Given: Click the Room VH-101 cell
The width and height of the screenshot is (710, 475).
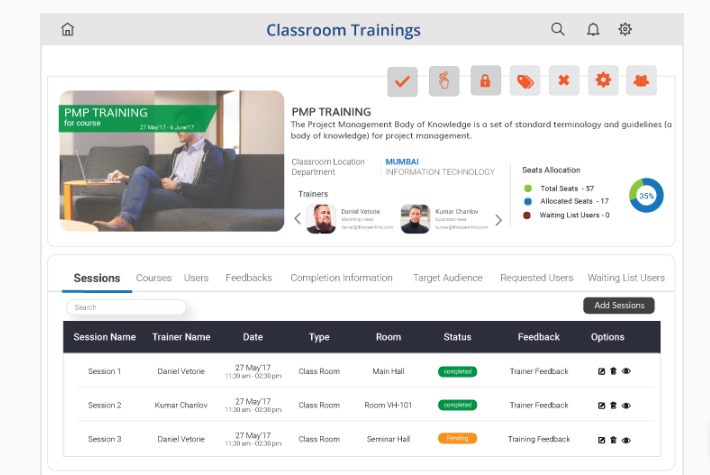Looking at the screenshot, I should pos(388,405).
